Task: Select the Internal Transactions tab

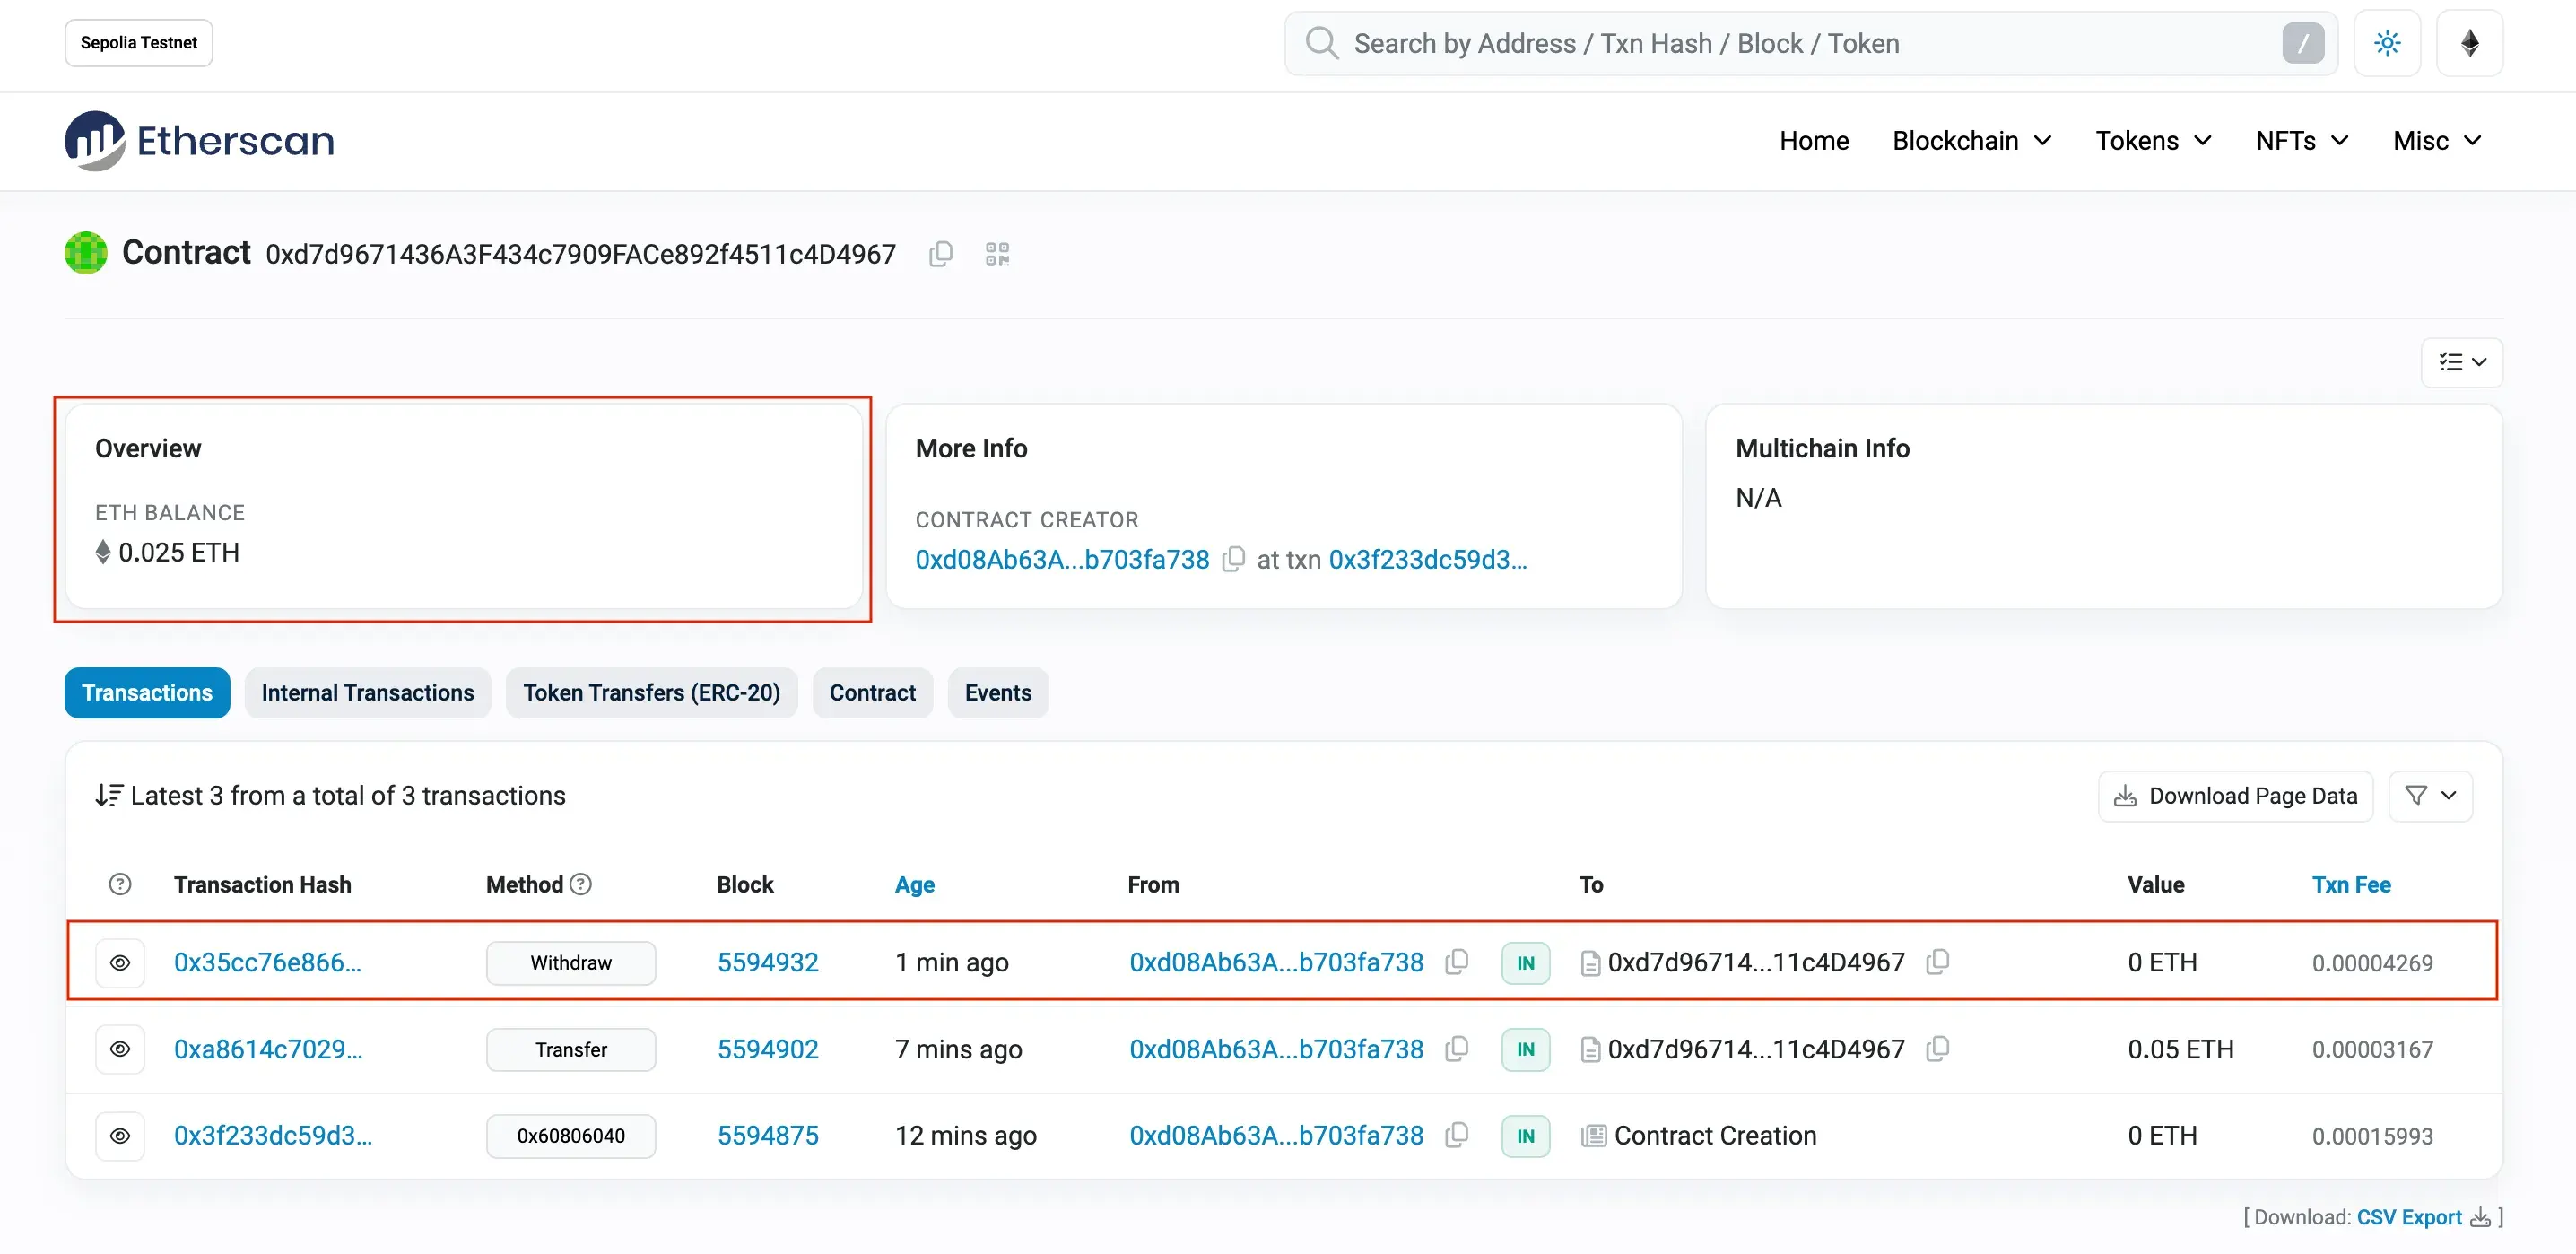Action: point(368,692)
